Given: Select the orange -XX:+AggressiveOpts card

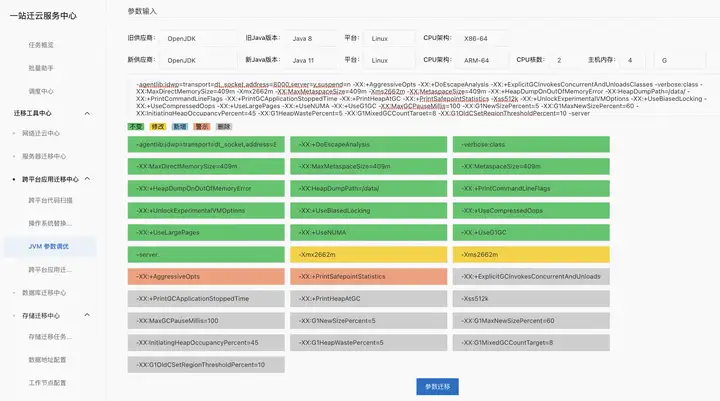Looking at the screenshot, I should [206, 277].
